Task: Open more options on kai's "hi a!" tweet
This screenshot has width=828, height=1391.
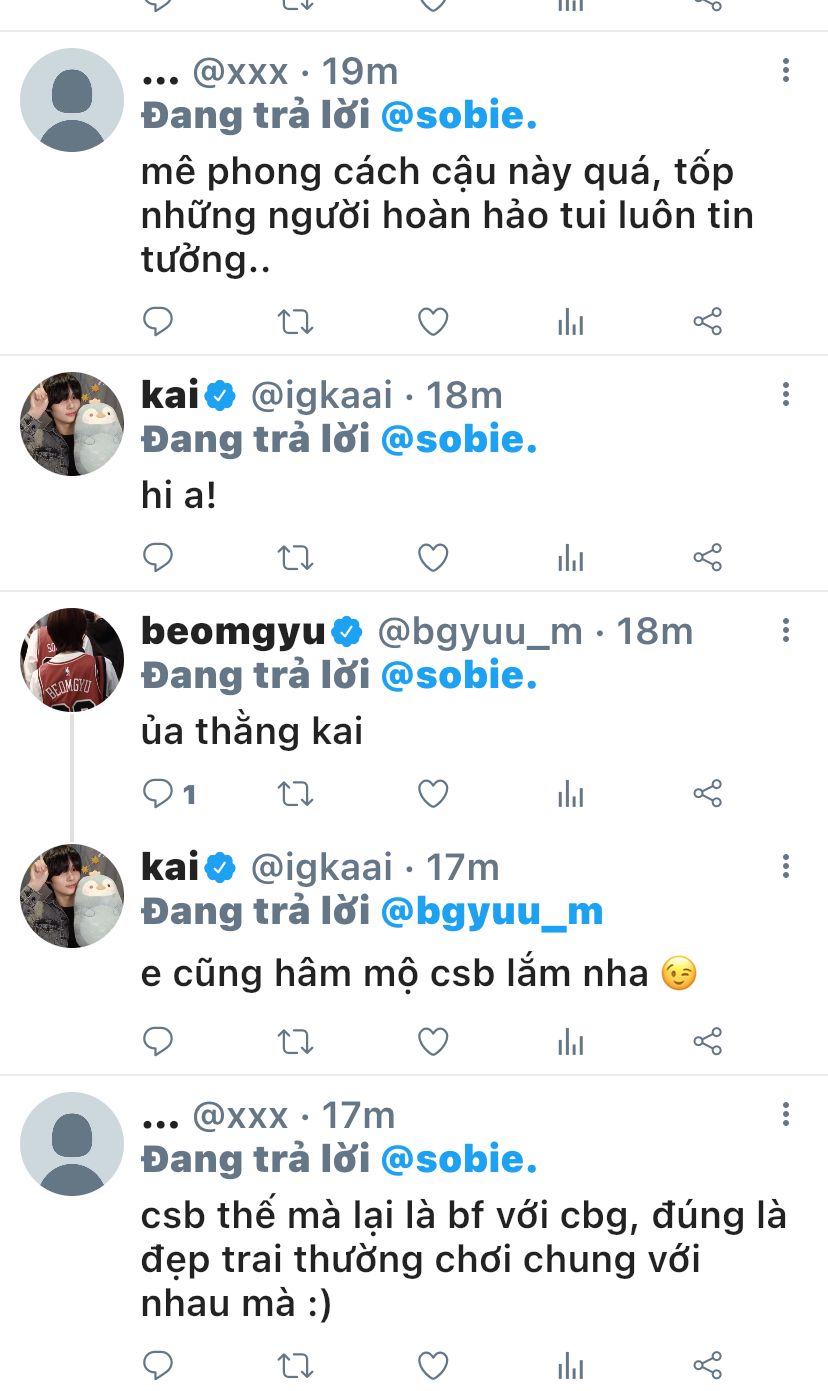Action: pos(786,394)
